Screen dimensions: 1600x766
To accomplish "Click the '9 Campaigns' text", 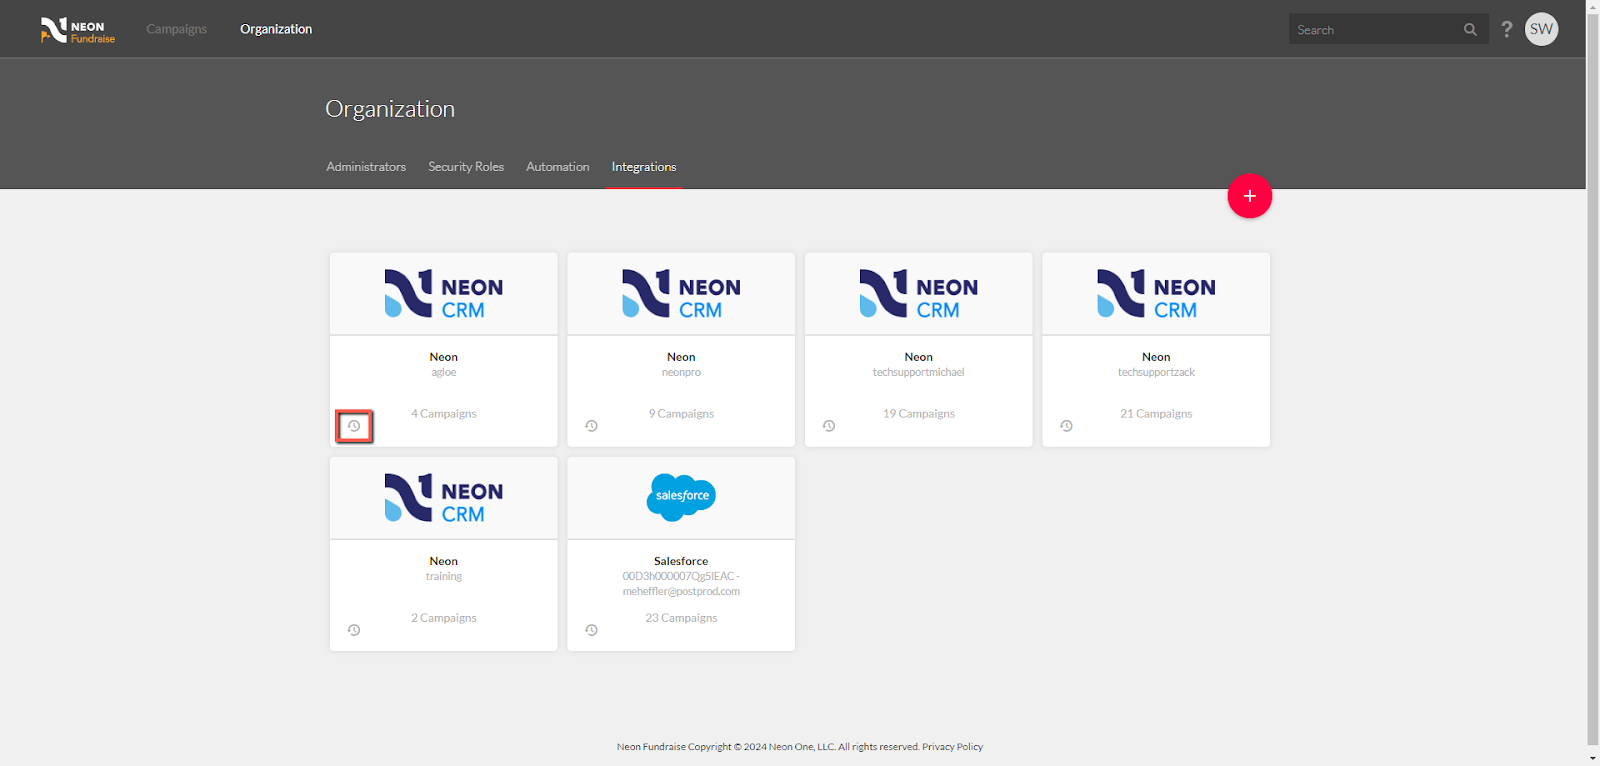I will [681, 414].
